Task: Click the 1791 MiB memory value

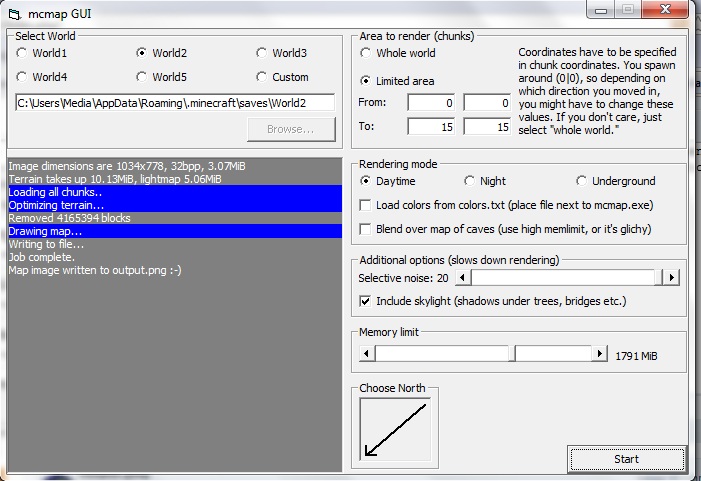Action: (x=636, y=356)
